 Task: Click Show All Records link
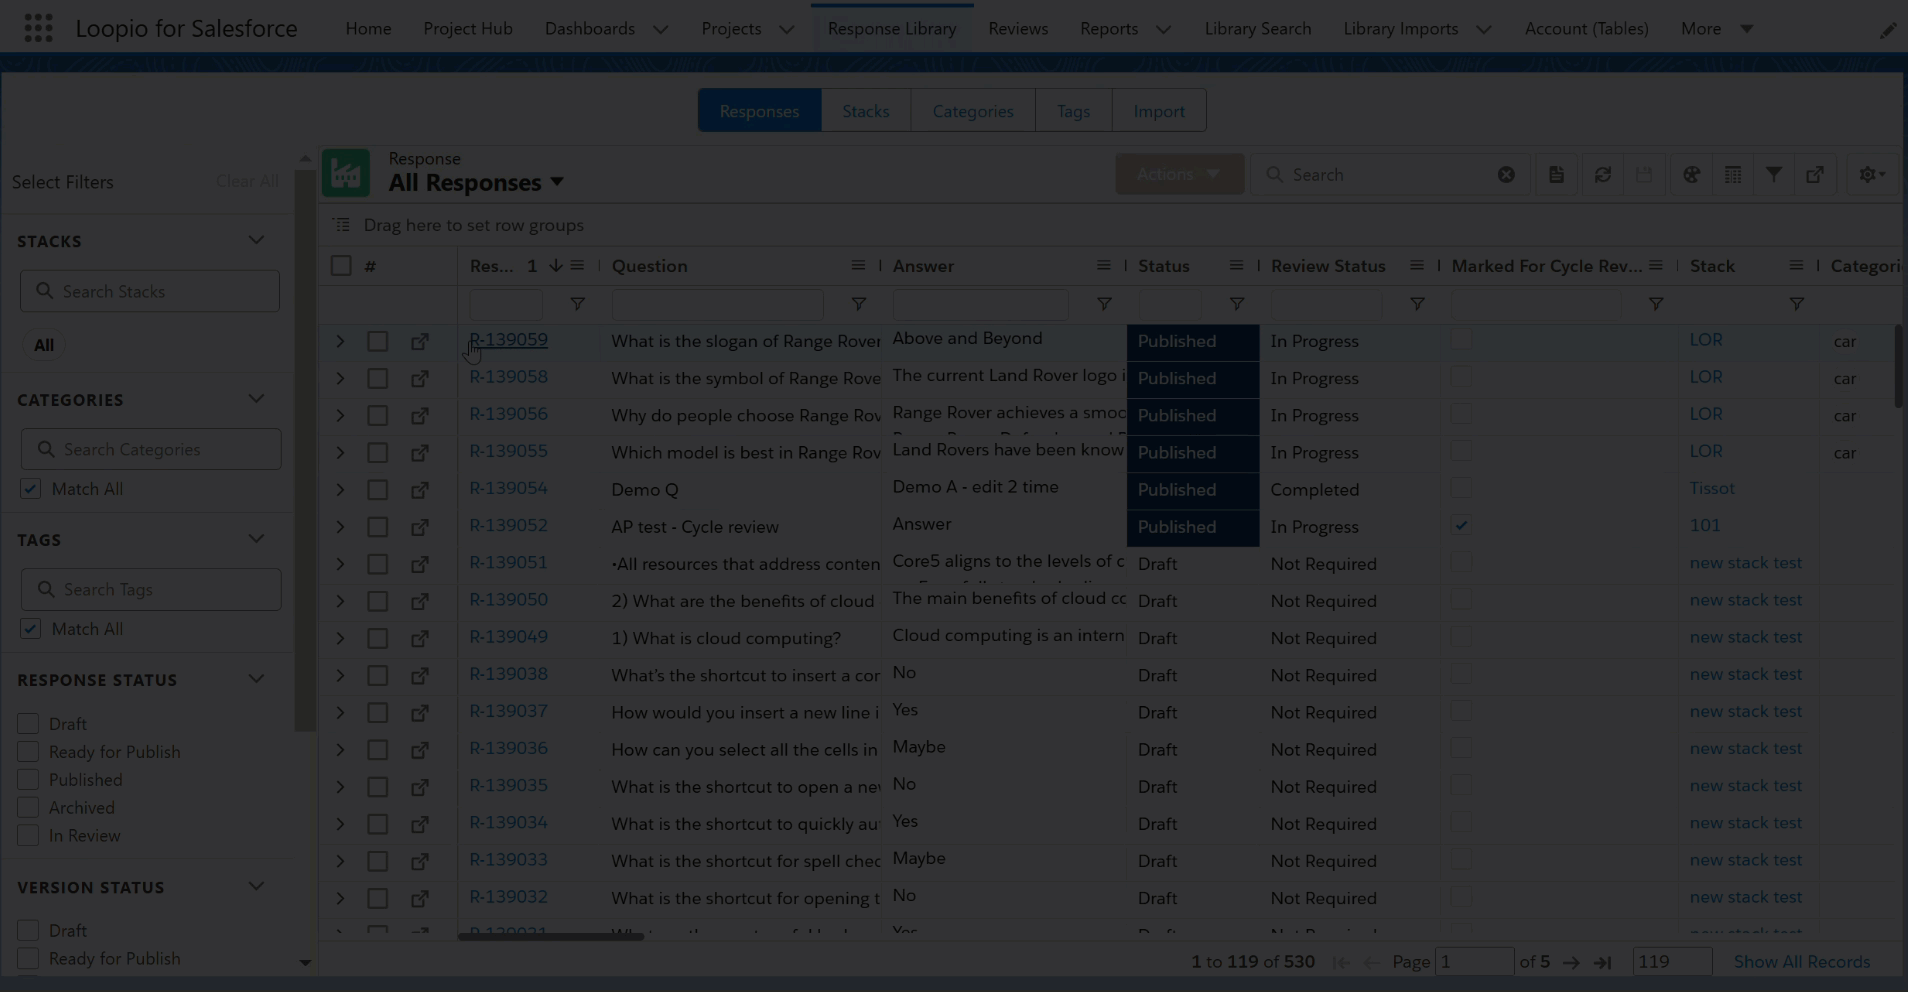[x=1802, y=962]
